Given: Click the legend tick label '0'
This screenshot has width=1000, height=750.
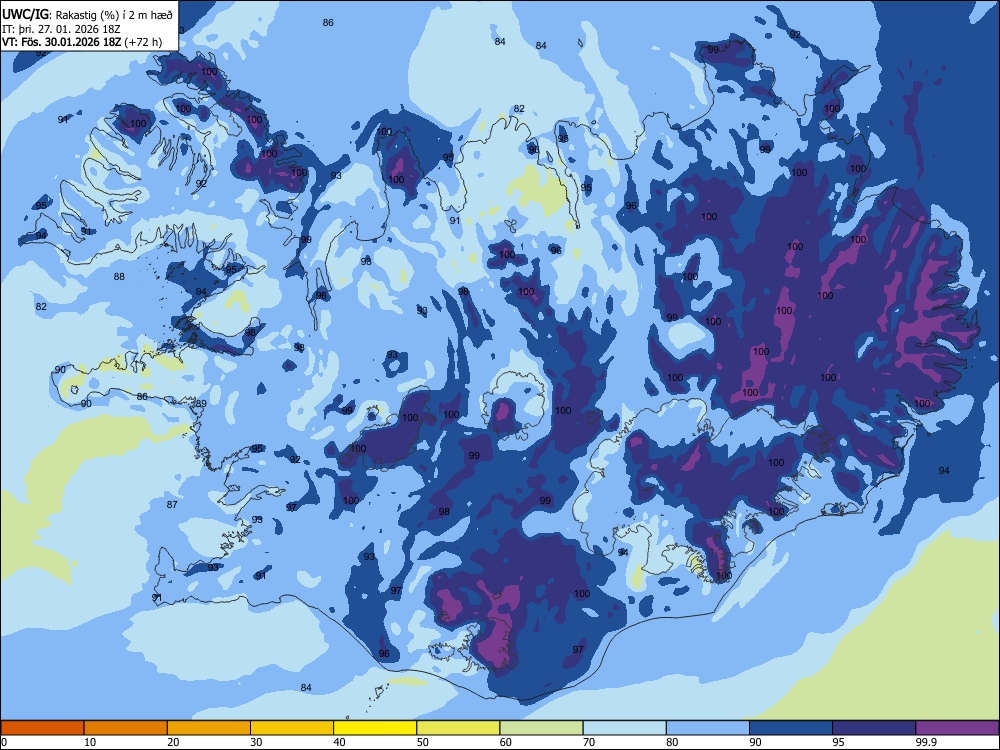Looking at the screenshot, I should pos(4,742).
